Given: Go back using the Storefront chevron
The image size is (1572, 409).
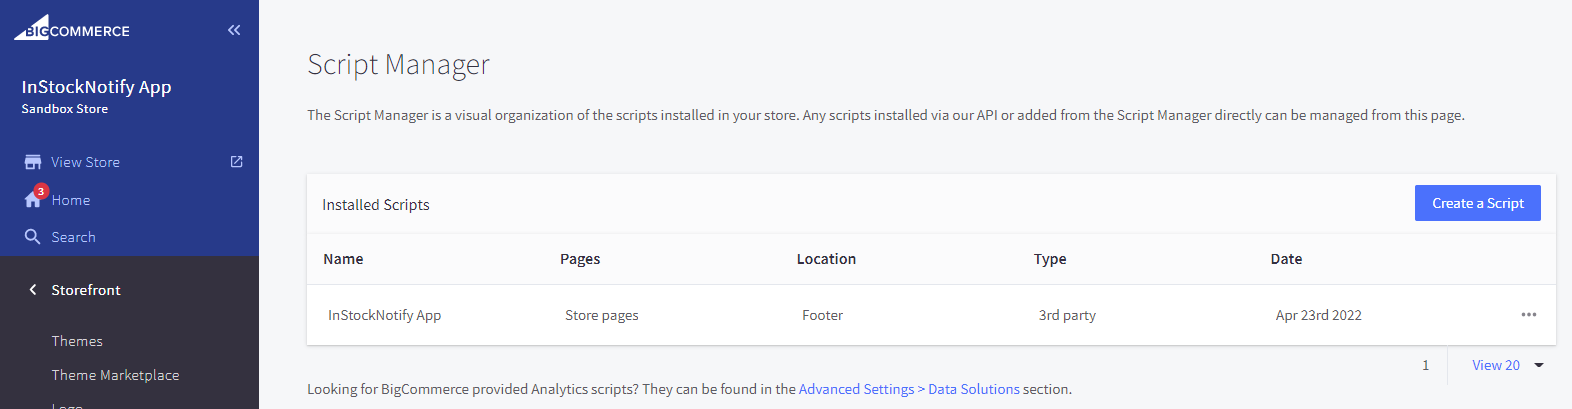Looking at the screenshot, I should tap(33, 290).
